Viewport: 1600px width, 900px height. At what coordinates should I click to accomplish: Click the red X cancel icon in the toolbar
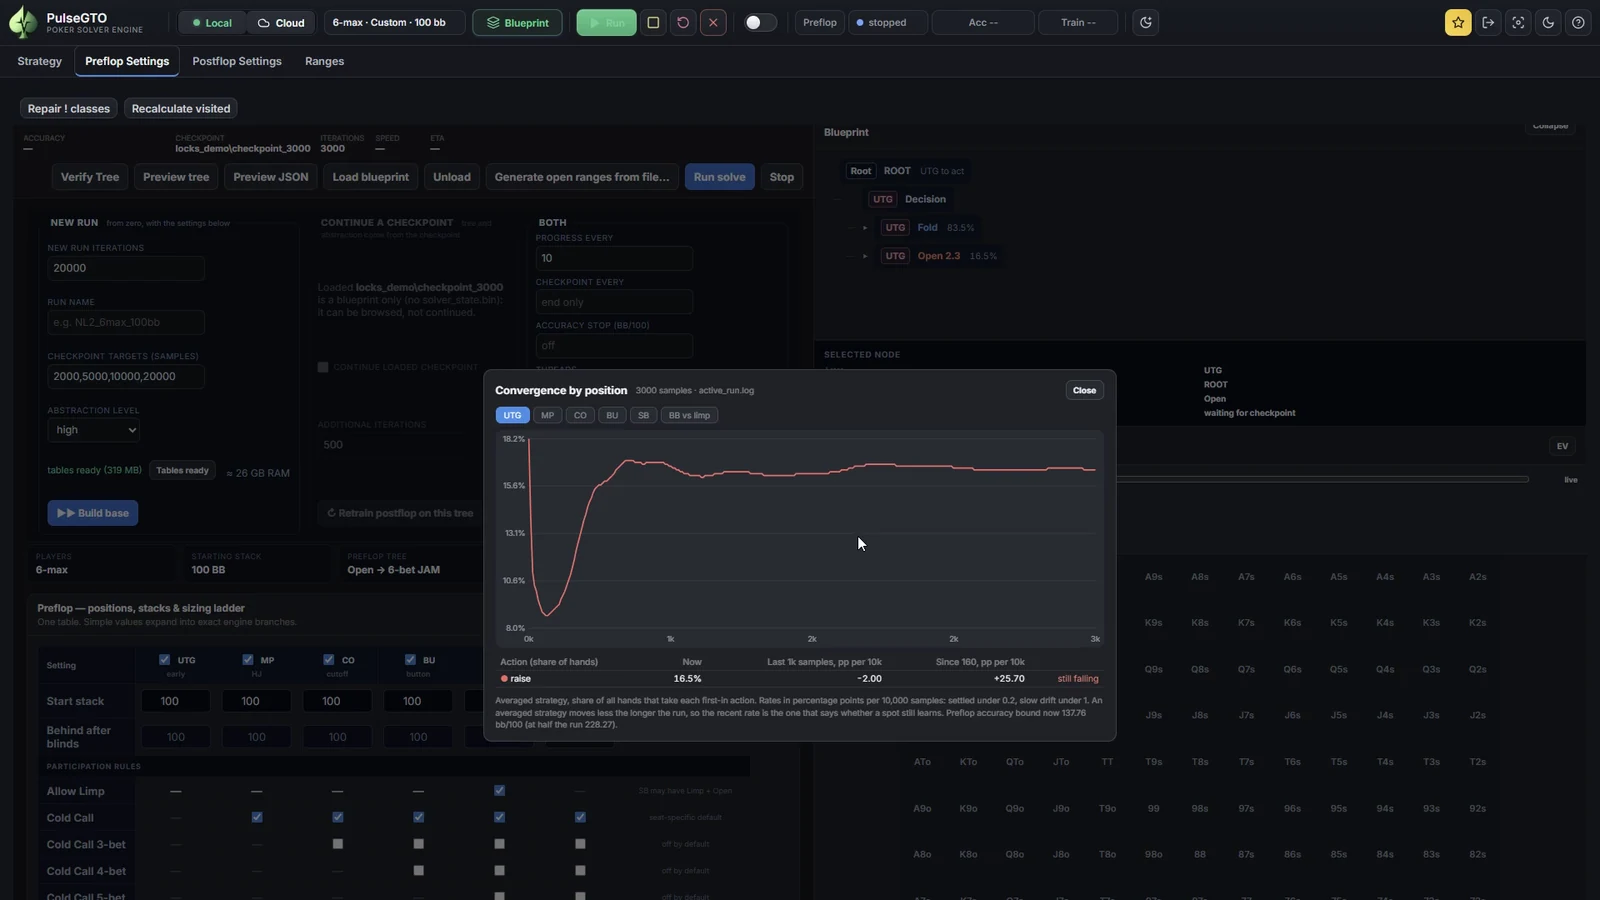(713, 22)
